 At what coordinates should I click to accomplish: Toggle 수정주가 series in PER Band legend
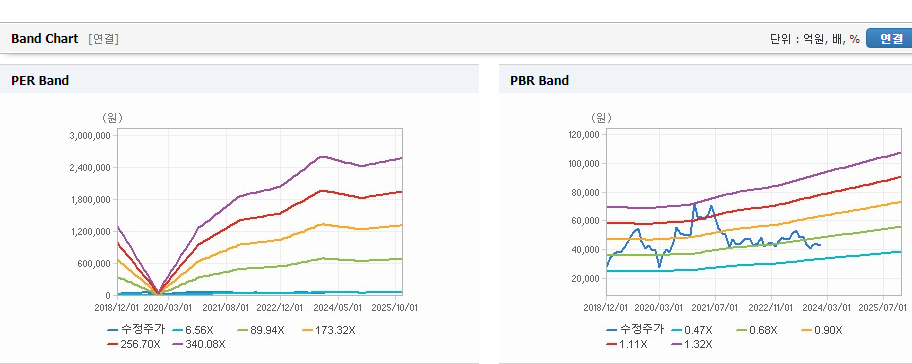coord(136,330)
